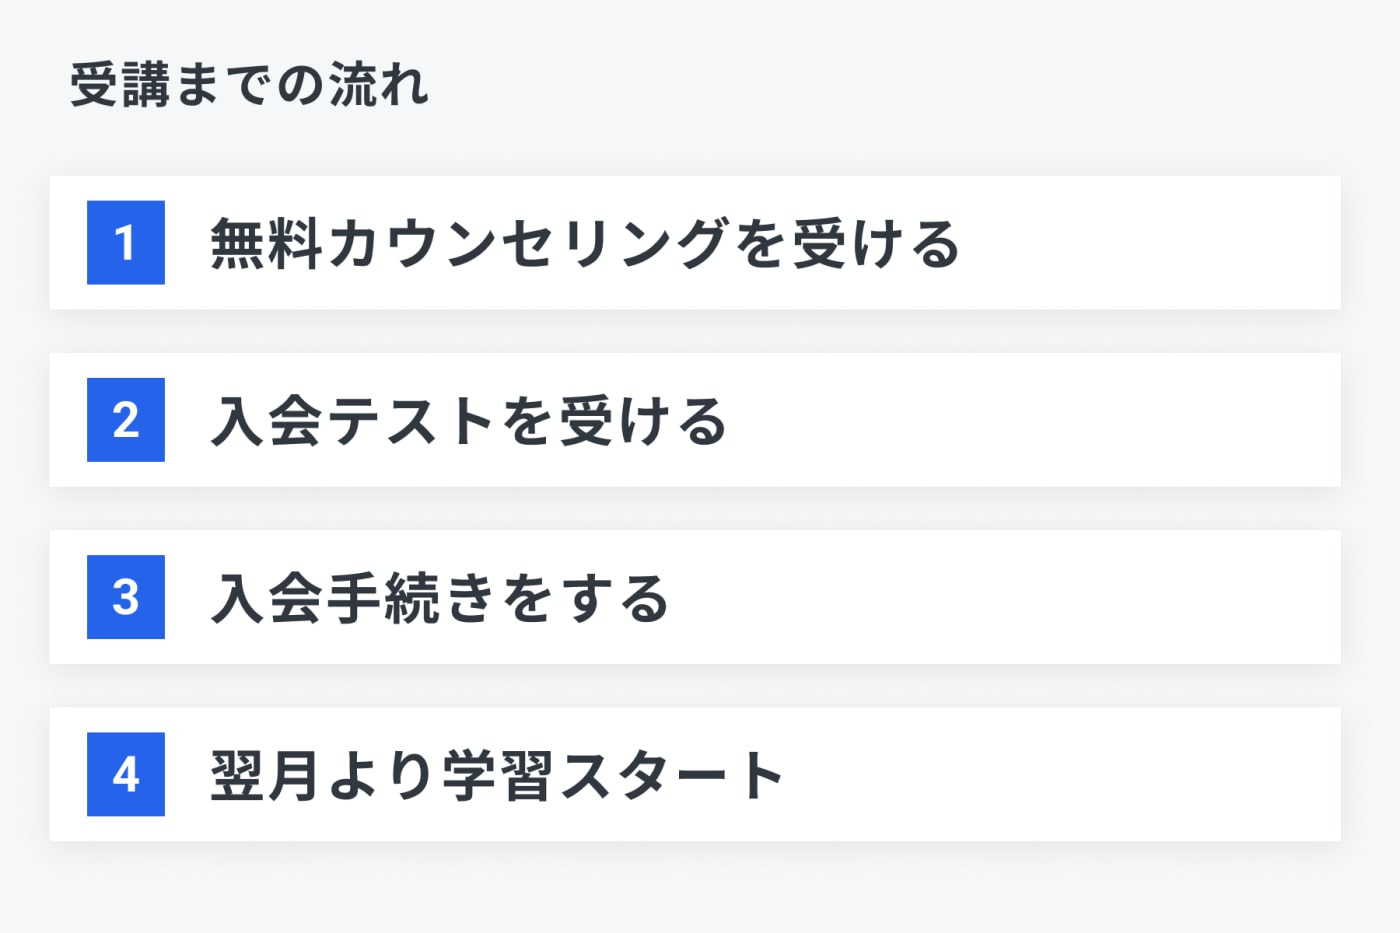This screenshot has height=933, width=1400.
Task: Select the 翌月より学習スタート step text
Action: pyautogui.click(x=497, y=775)
